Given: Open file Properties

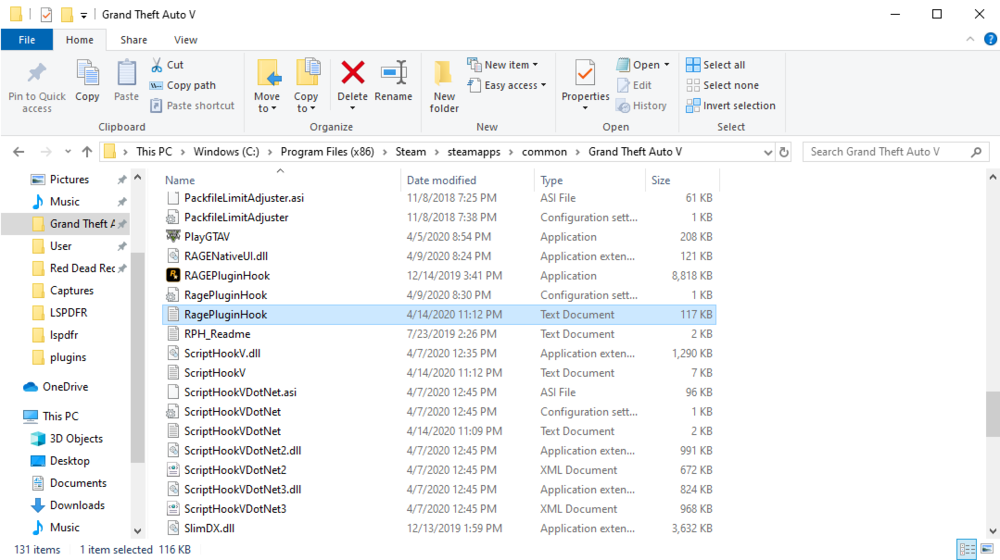Looking at the screenshot, I should tap(585, 78).
